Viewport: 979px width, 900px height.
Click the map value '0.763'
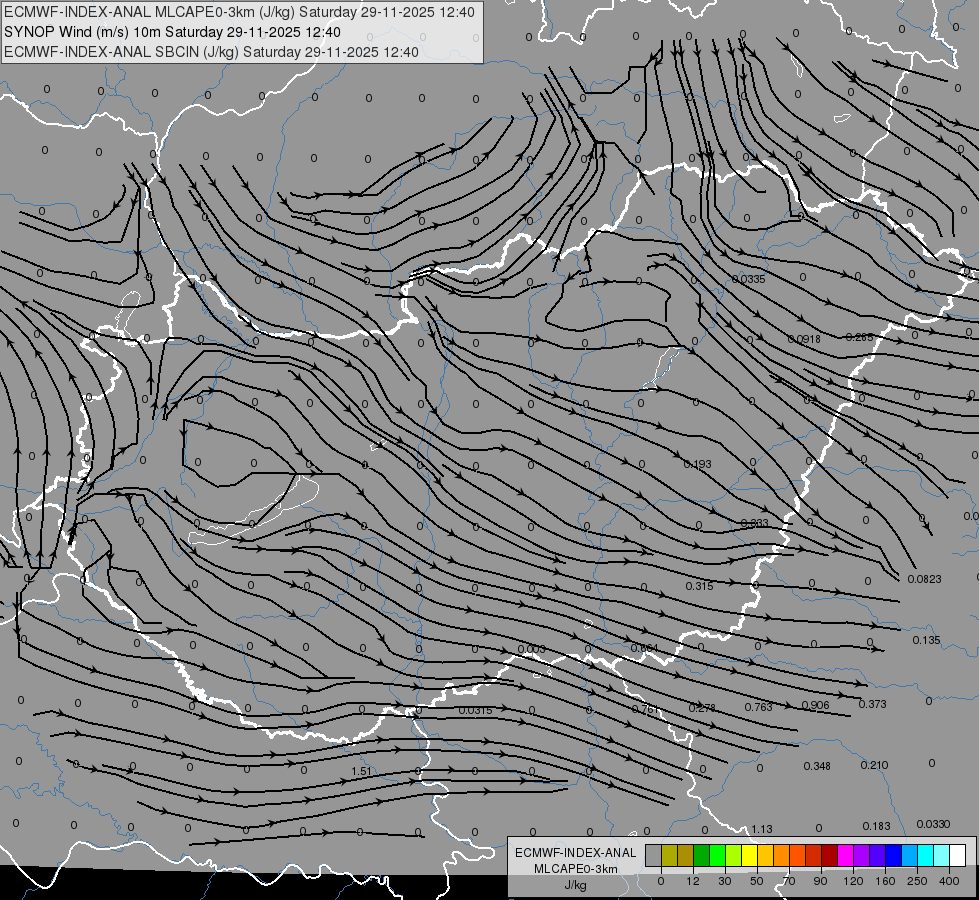[x=758, y=707]
